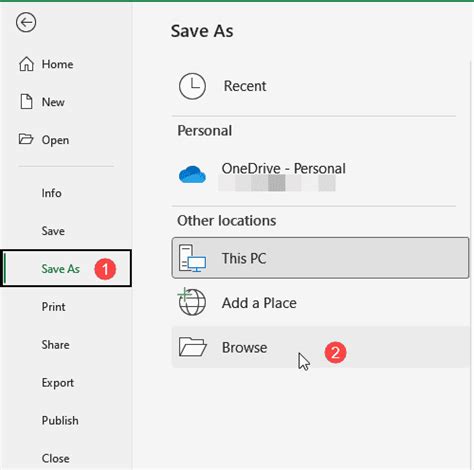Select Save in the sidebar

[53, 231]
